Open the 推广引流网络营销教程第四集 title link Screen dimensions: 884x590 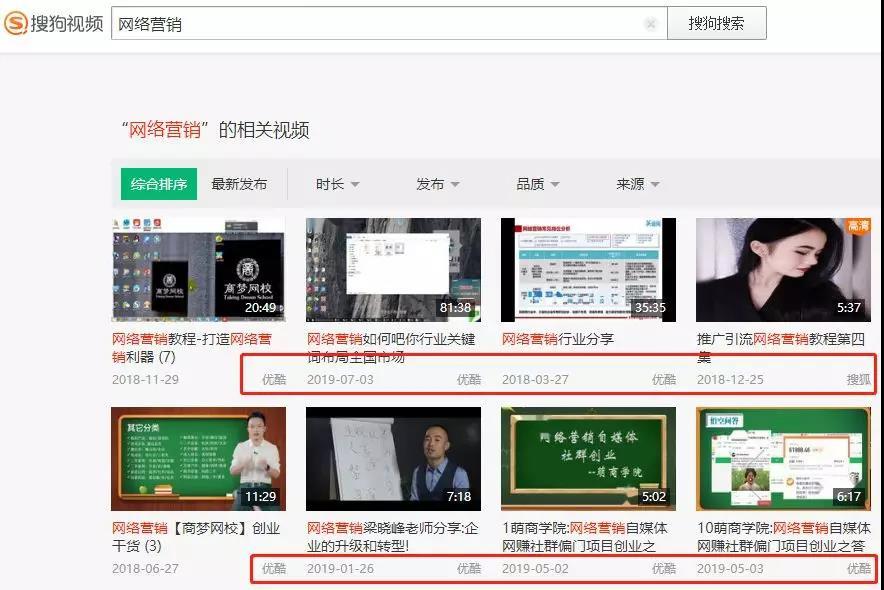pyautogui.click(x=781, y=348)
